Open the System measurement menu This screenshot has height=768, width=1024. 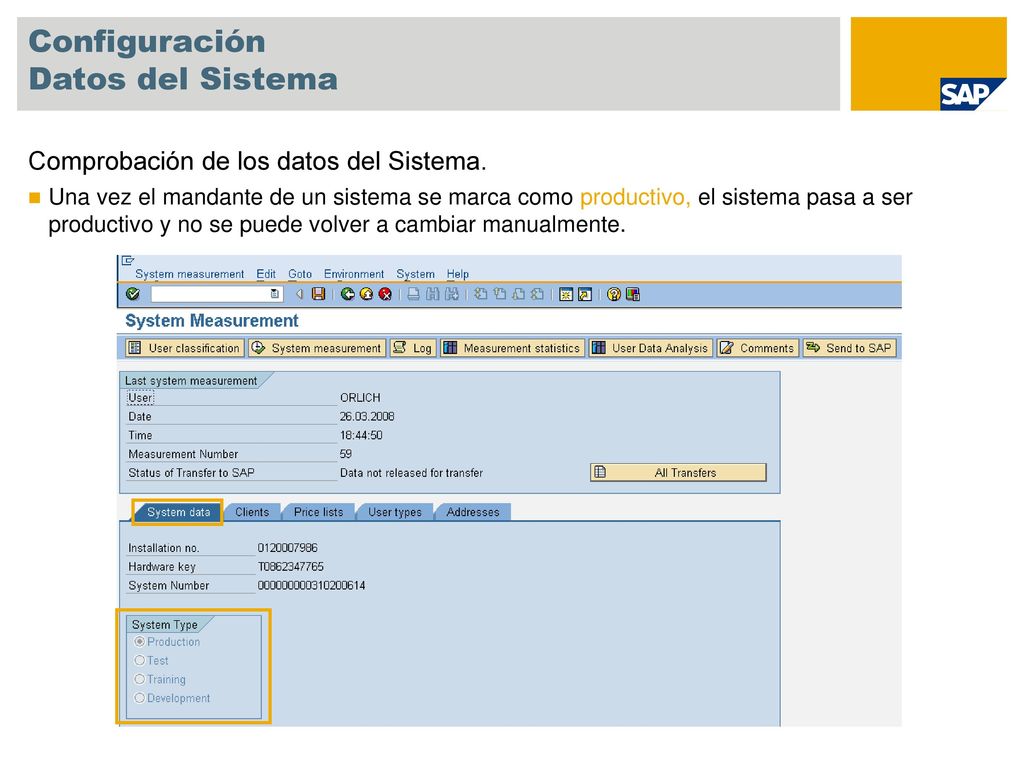189,274
